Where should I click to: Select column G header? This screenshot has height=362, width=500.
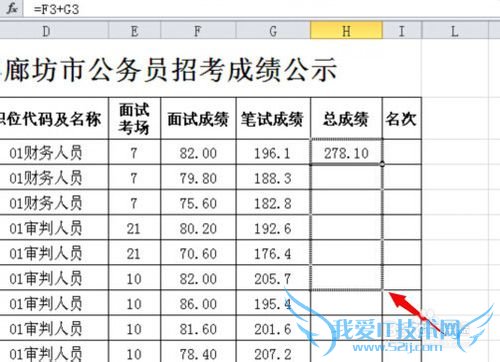(x=273, y=31)
